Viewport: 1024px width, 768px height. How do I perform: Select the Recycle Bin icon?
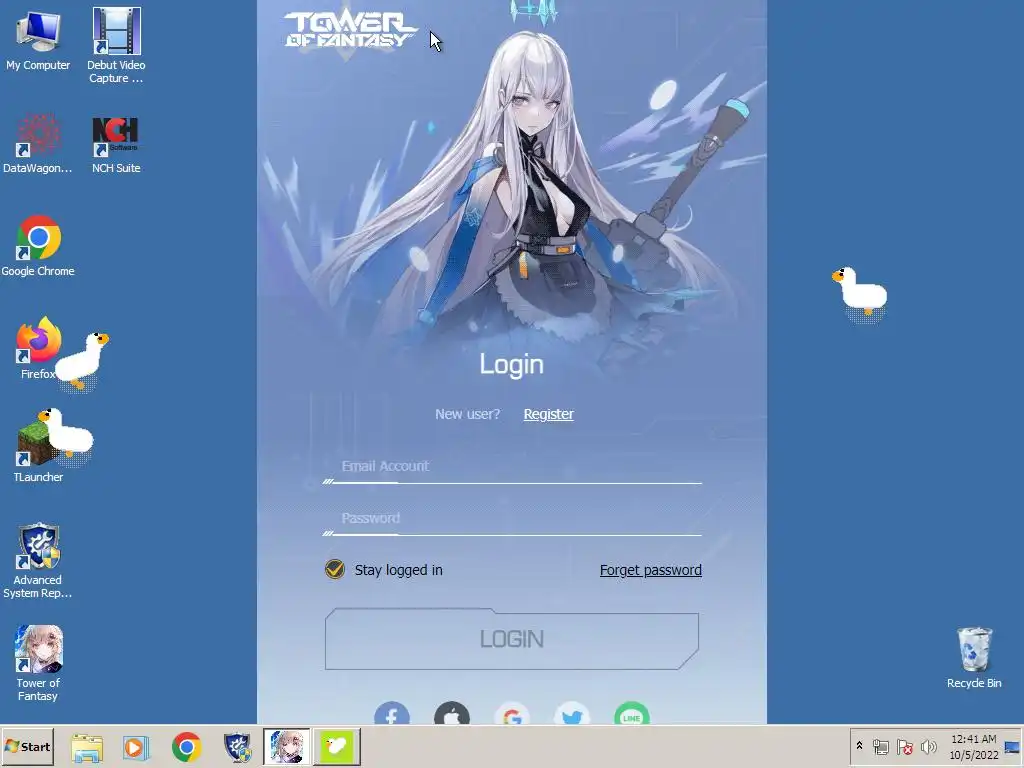click(974, 658)
